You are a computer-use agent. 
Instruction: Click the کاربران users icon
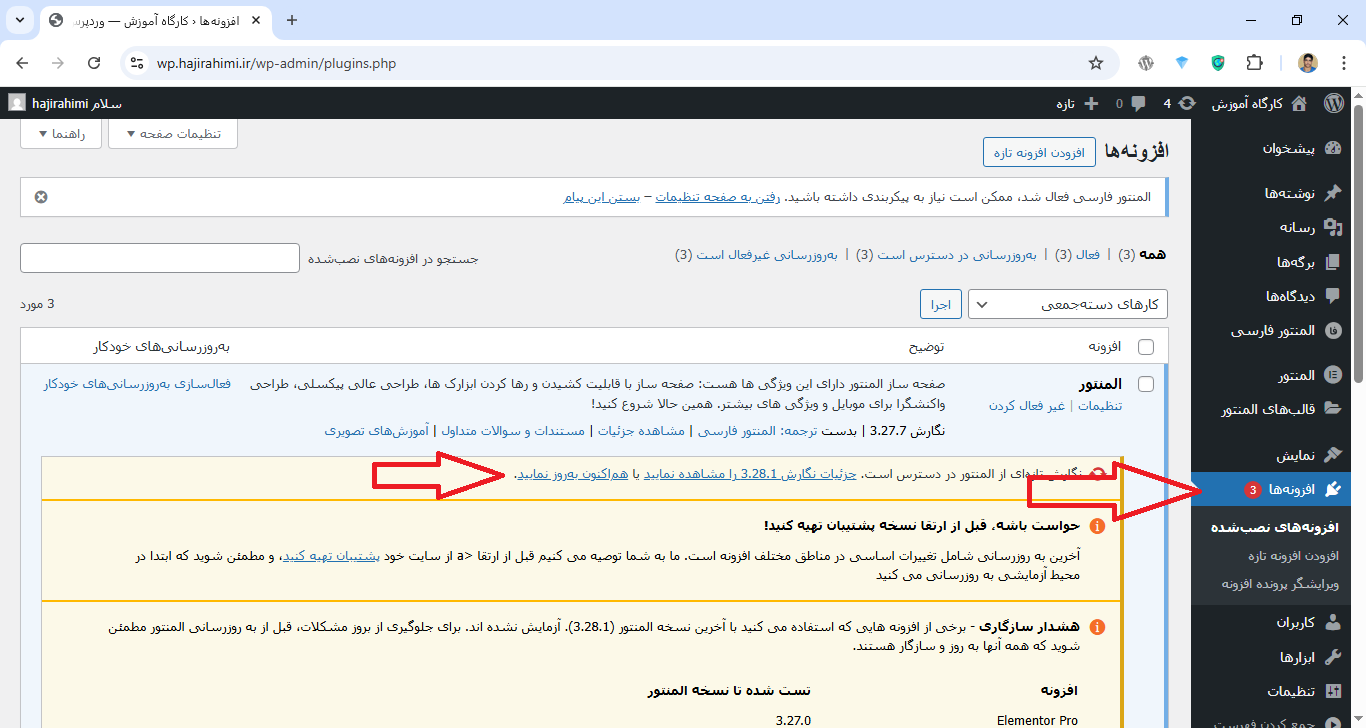tap(1332, 622)
